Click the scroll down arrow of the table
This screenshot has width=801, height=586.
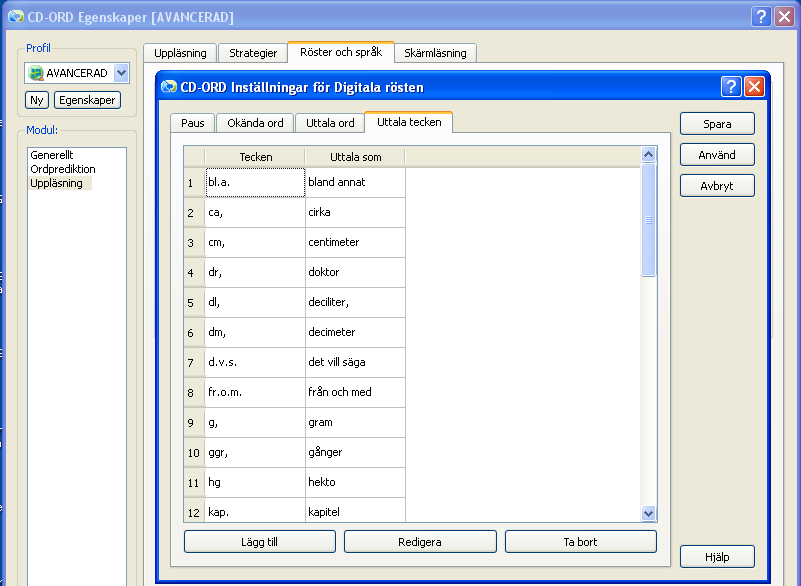[648, 513]
